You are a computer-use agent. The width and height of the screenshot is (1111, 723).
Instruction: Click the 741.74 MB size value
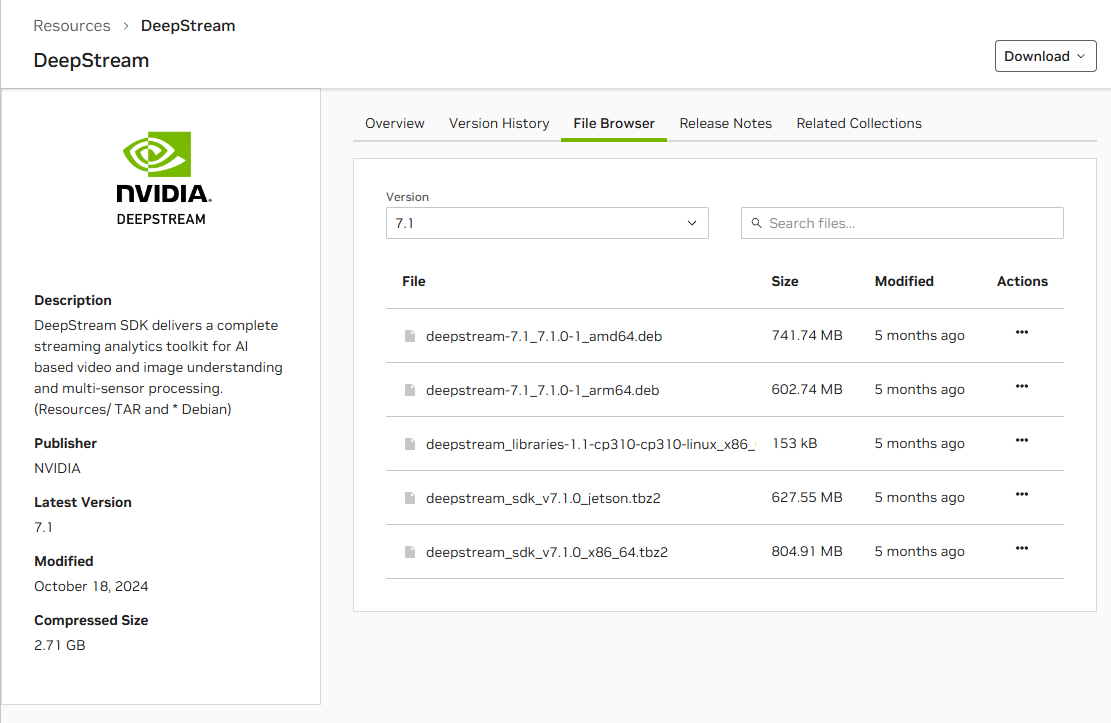coord(806,335)
